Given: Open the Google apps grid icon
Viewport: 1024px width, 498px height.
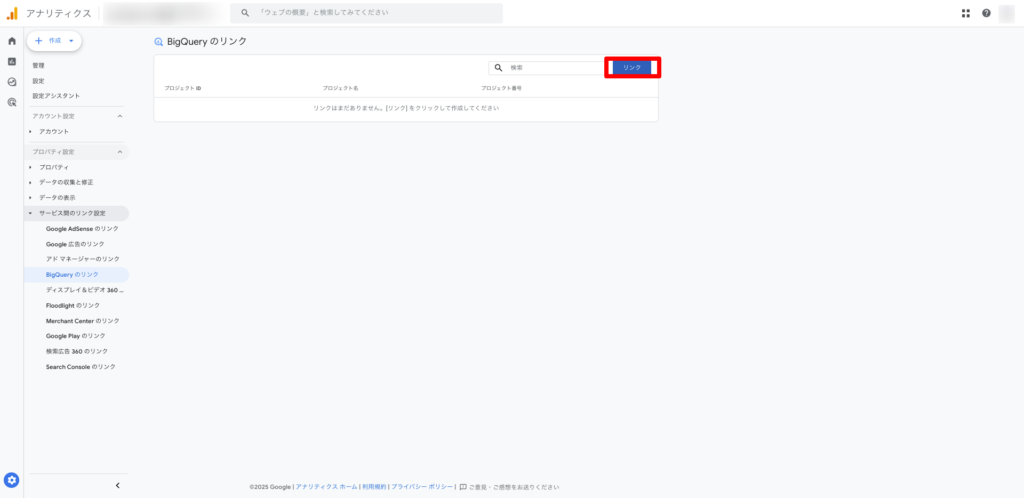Looking at the screenshot, I should (x=966, y=13).
